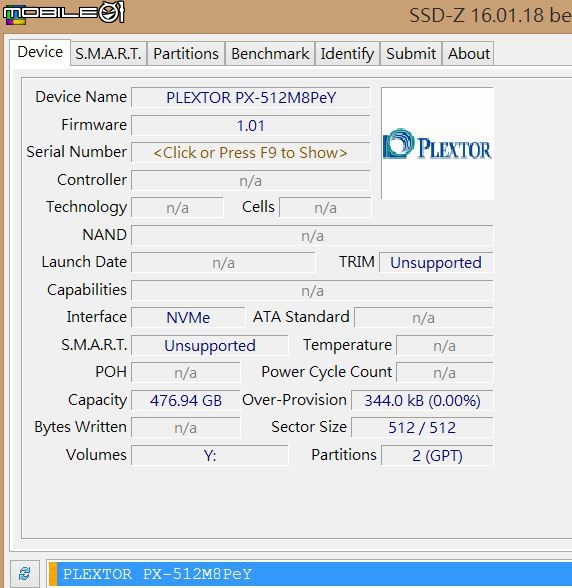Open the About tab
The height and width of the screenshot is (588, 572).
click(468, 54)
